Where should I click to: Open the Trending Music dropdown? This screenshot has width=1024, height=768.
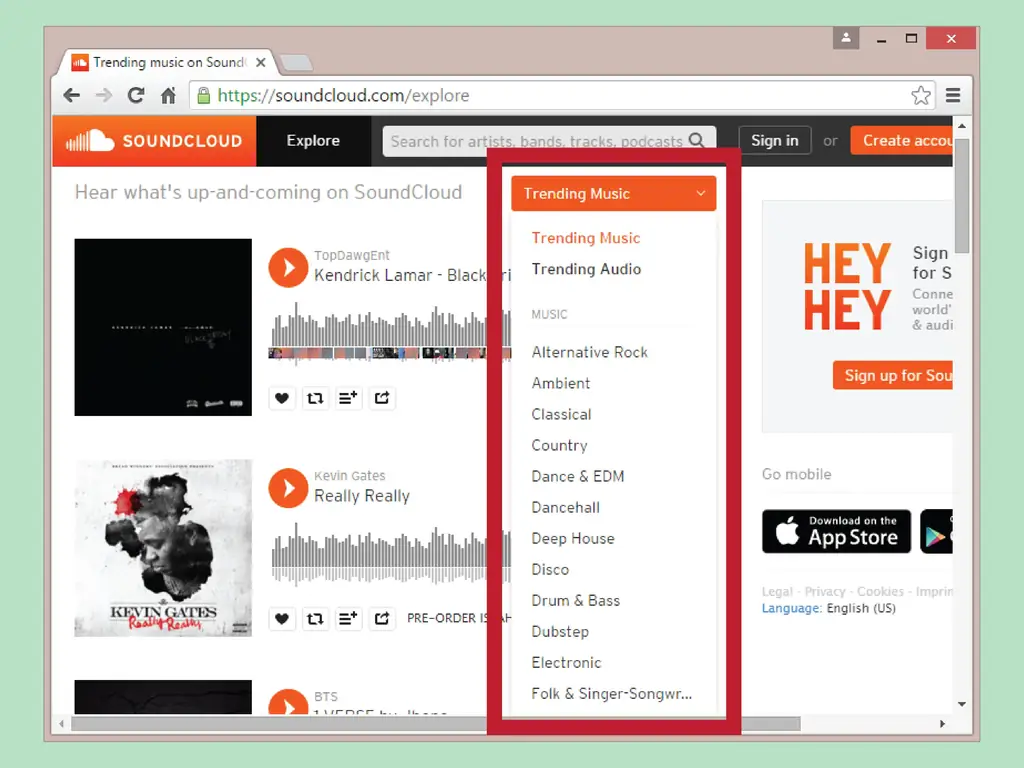pos(613,193)
